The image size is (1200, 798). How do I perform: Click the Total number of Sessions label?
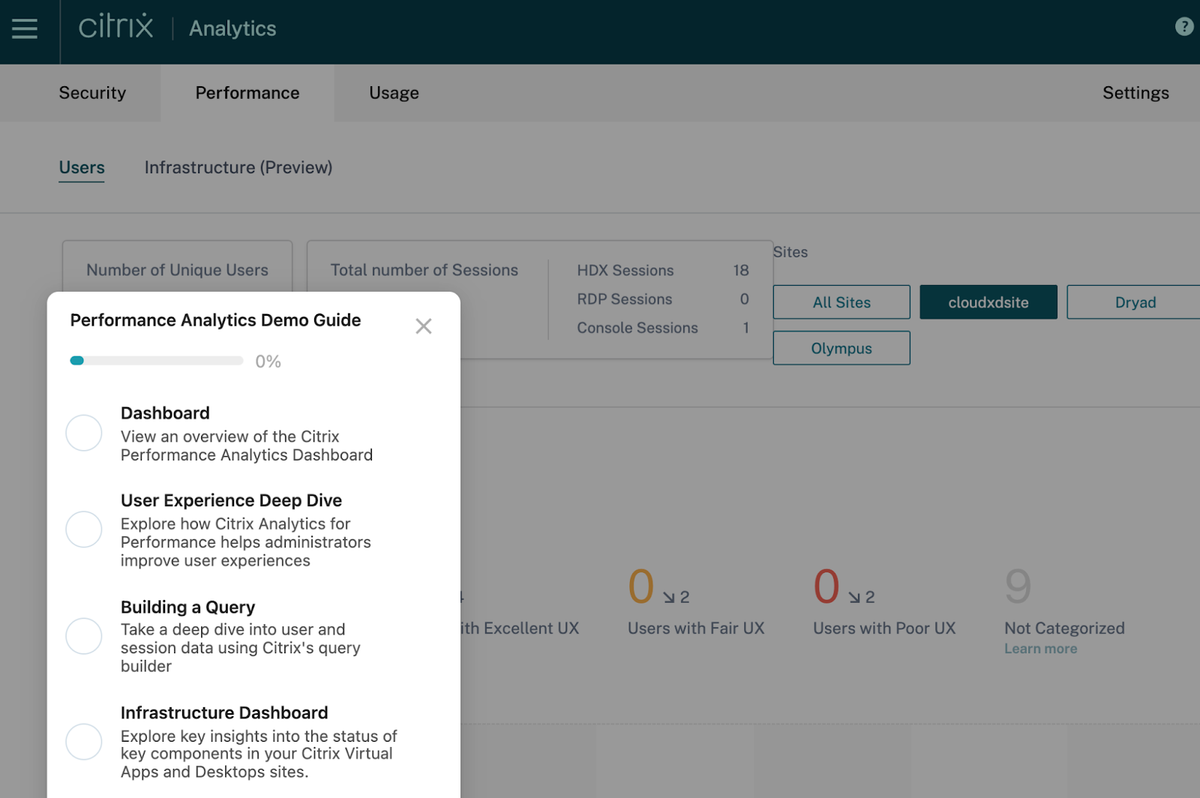point(424,270)
